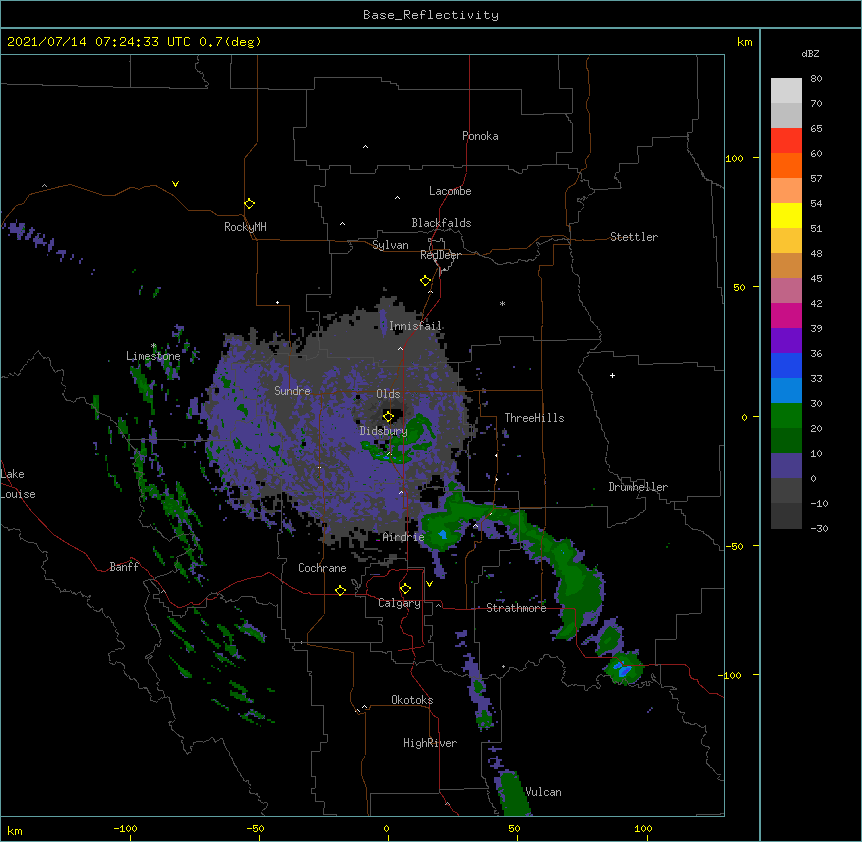The width and height of the screenshot is (862, 842).
Task: Click the Okotoks label
Action: [412, 700]
